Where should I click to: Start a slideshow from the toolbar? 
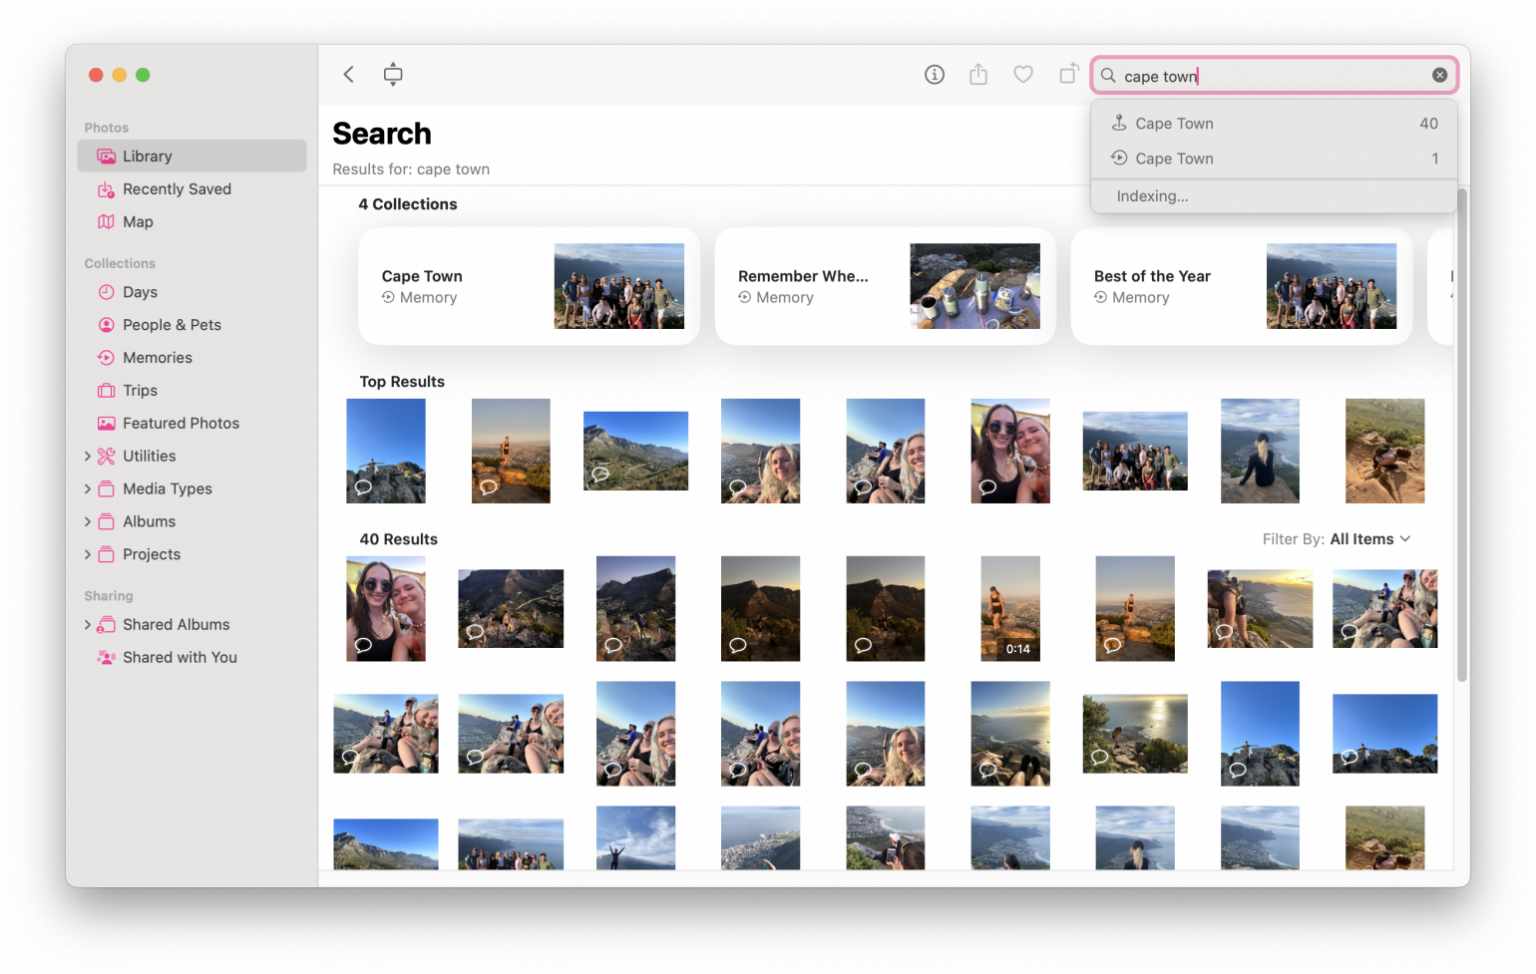(393, 74)
